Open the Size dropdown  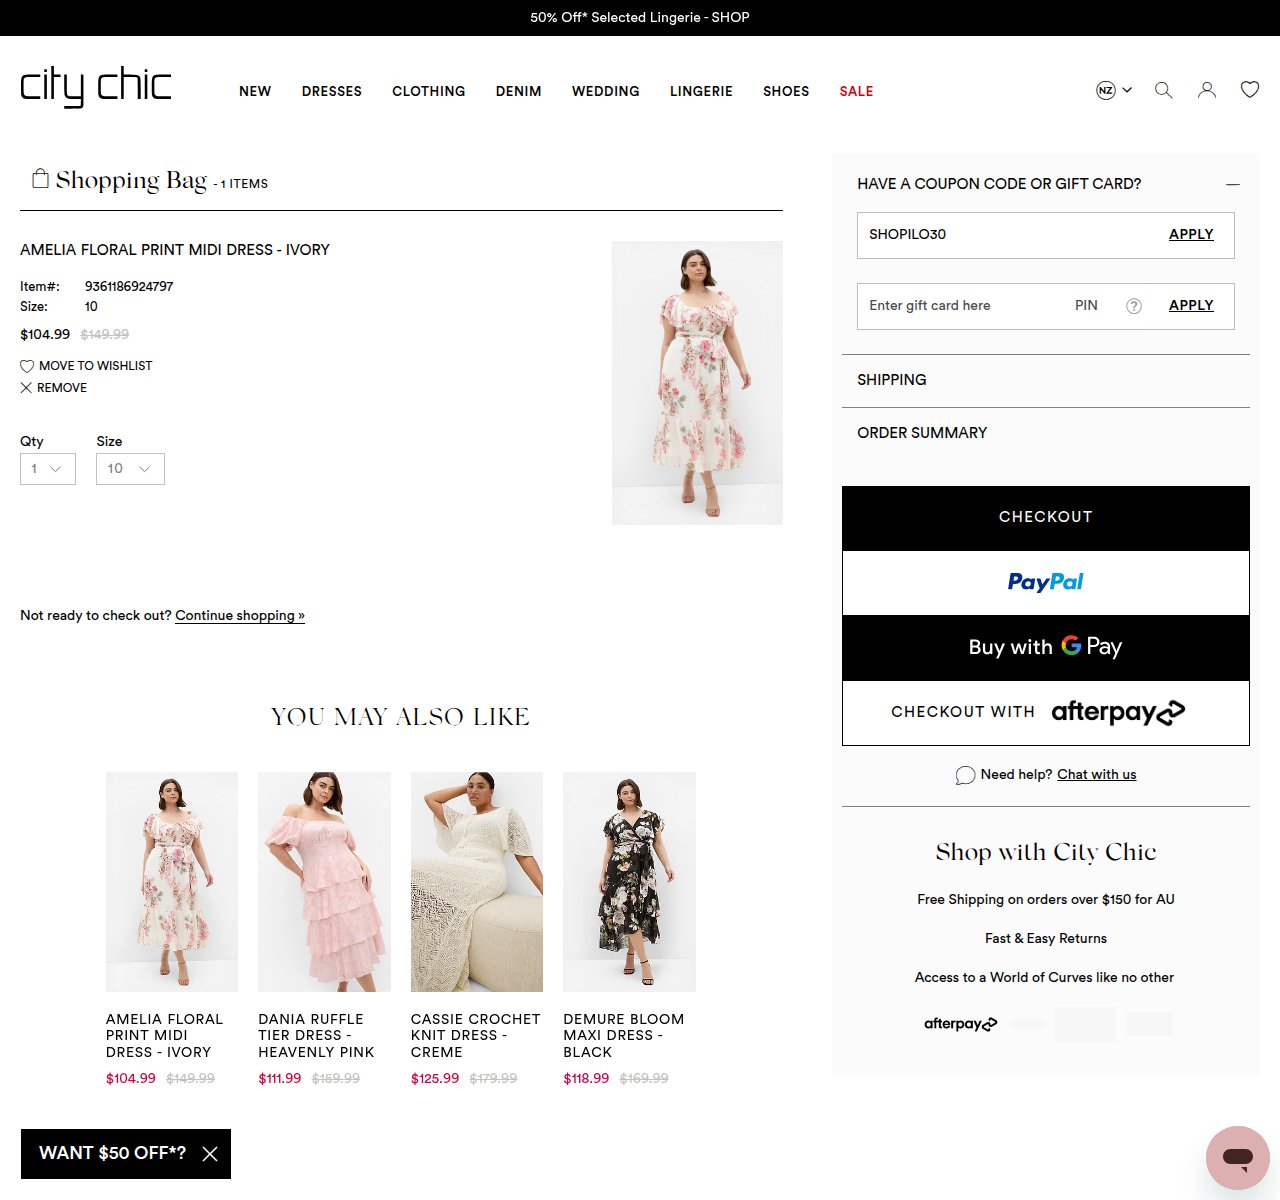[130, 469]
